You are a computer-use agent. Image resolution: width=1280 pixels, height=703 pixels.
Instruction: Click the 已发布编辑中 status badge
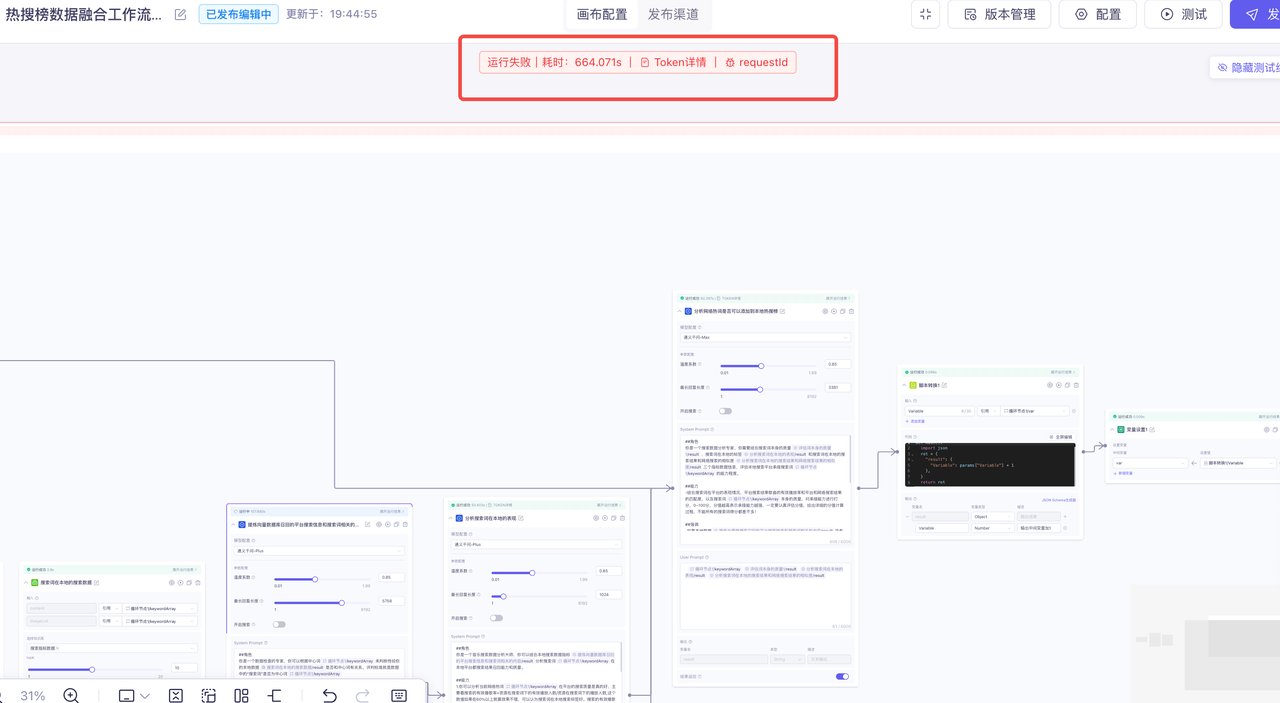238,14
